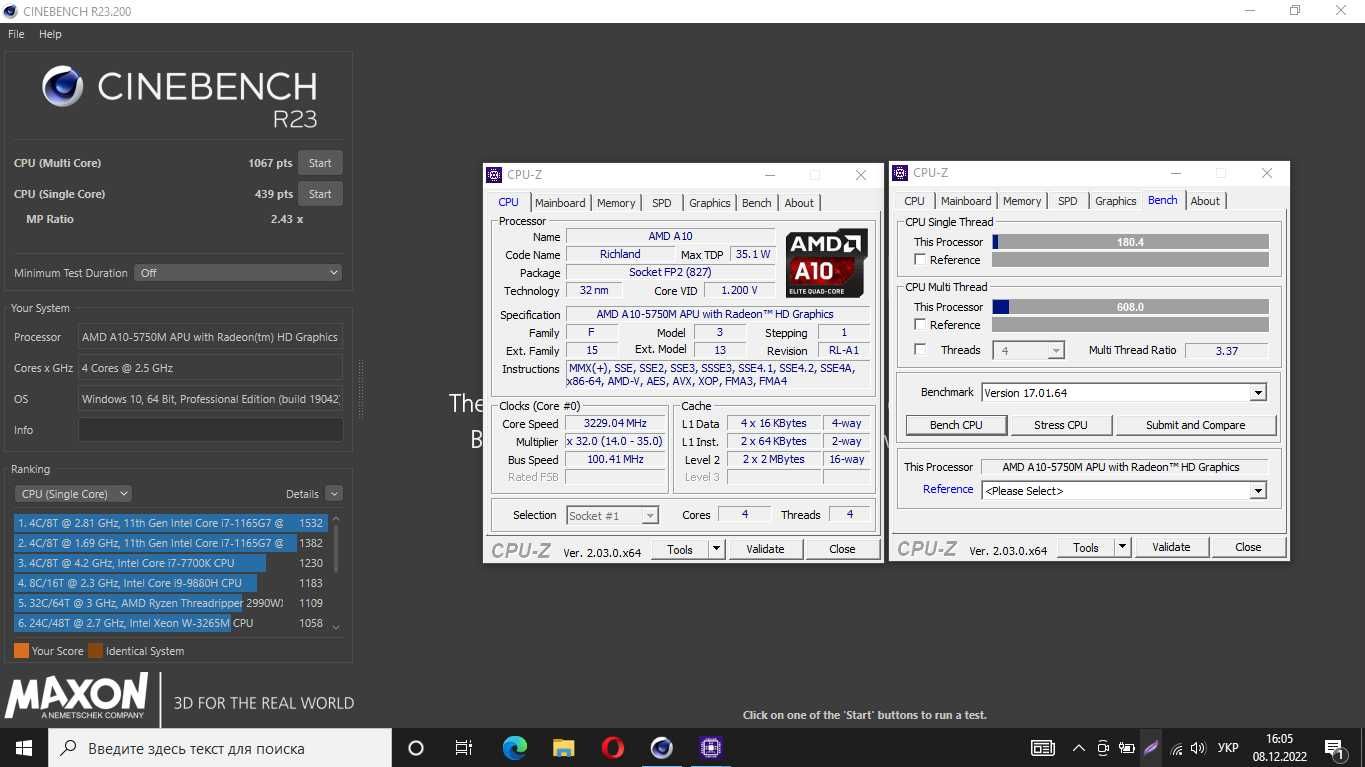Open Tools dropdown arrow in left CPU-Z
Screen dimensions: 1365x767
(716, 549)
